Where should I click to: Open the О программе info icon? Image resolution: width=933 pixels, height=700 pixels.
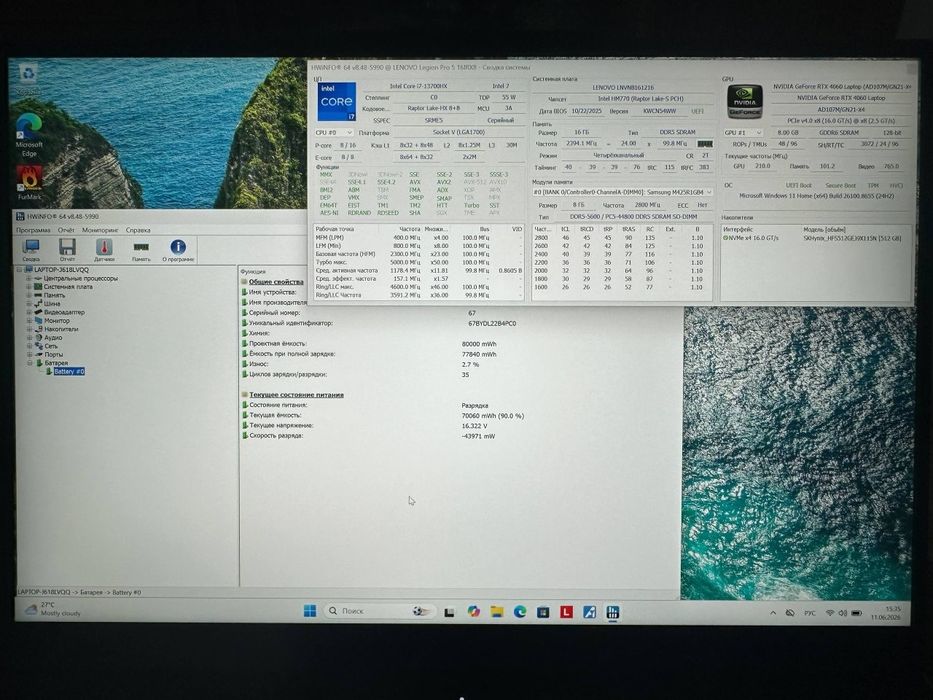point(178,249)
